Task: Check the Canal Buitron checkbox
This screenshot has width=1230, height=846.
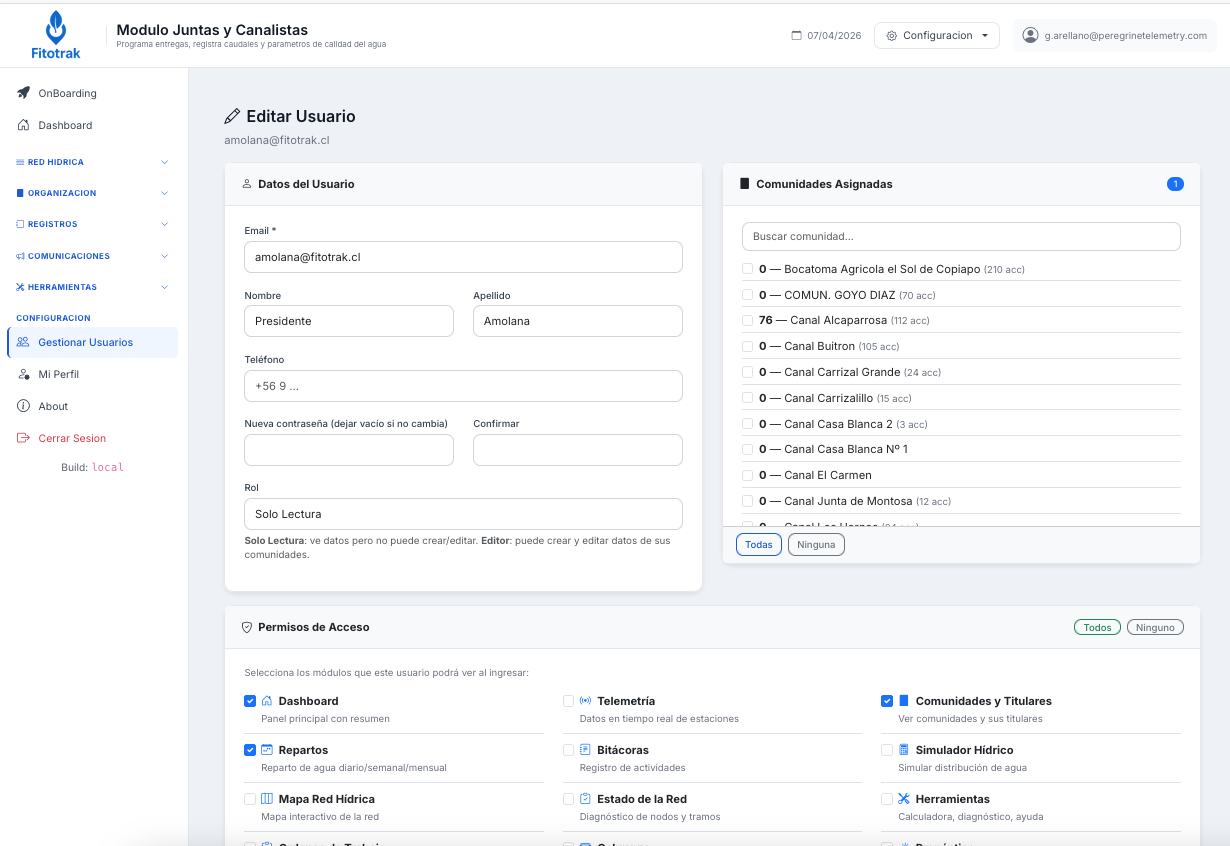Action: 748,346
